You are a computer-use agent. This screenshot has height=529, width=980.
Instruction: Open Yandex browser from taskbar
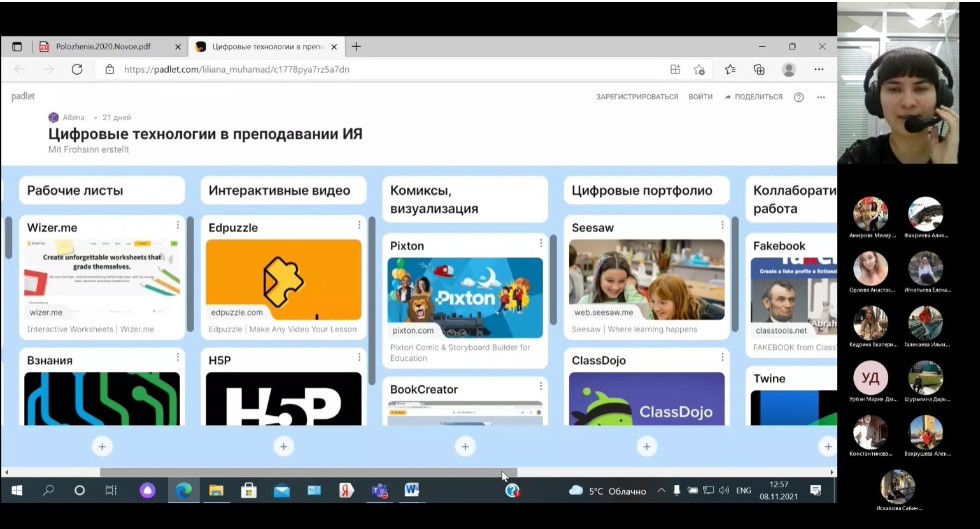pyautogui.click(x=346, y=491)
